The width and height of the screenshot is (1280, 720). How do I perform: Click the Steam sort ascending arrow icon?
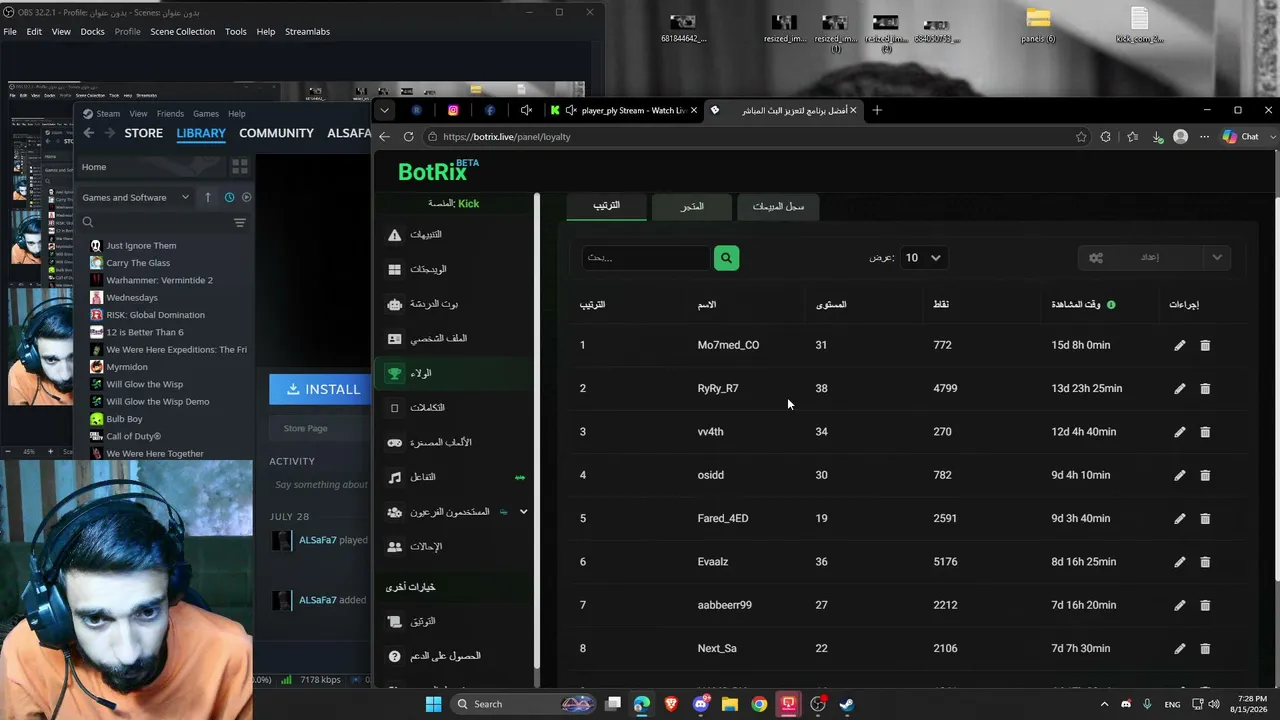(208, 197)
